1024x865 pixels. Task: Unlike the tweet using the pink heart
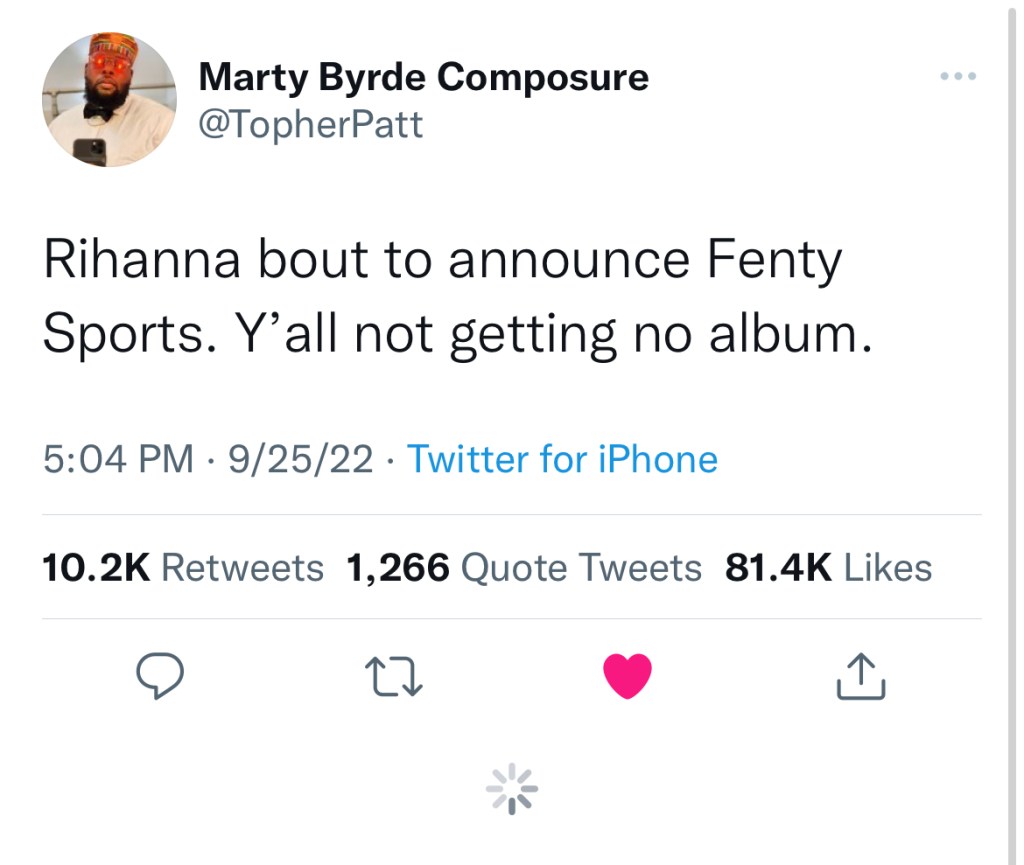pyautogui.click(x=628, y=676)
